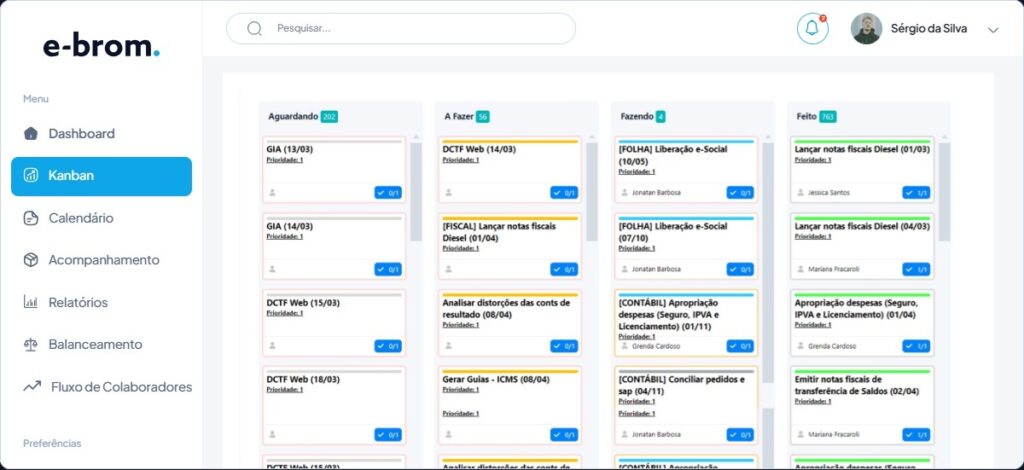This screenshot has height=470, width=1024.
Task: Toggle 1/1 checklist on Emitir notas fiscais card
Action: point(916,435)
